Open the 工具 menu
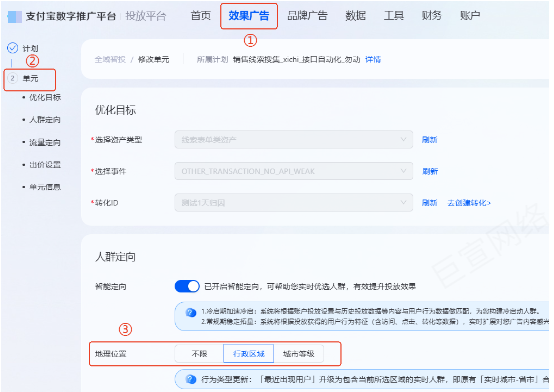 (x=394, y=16)
